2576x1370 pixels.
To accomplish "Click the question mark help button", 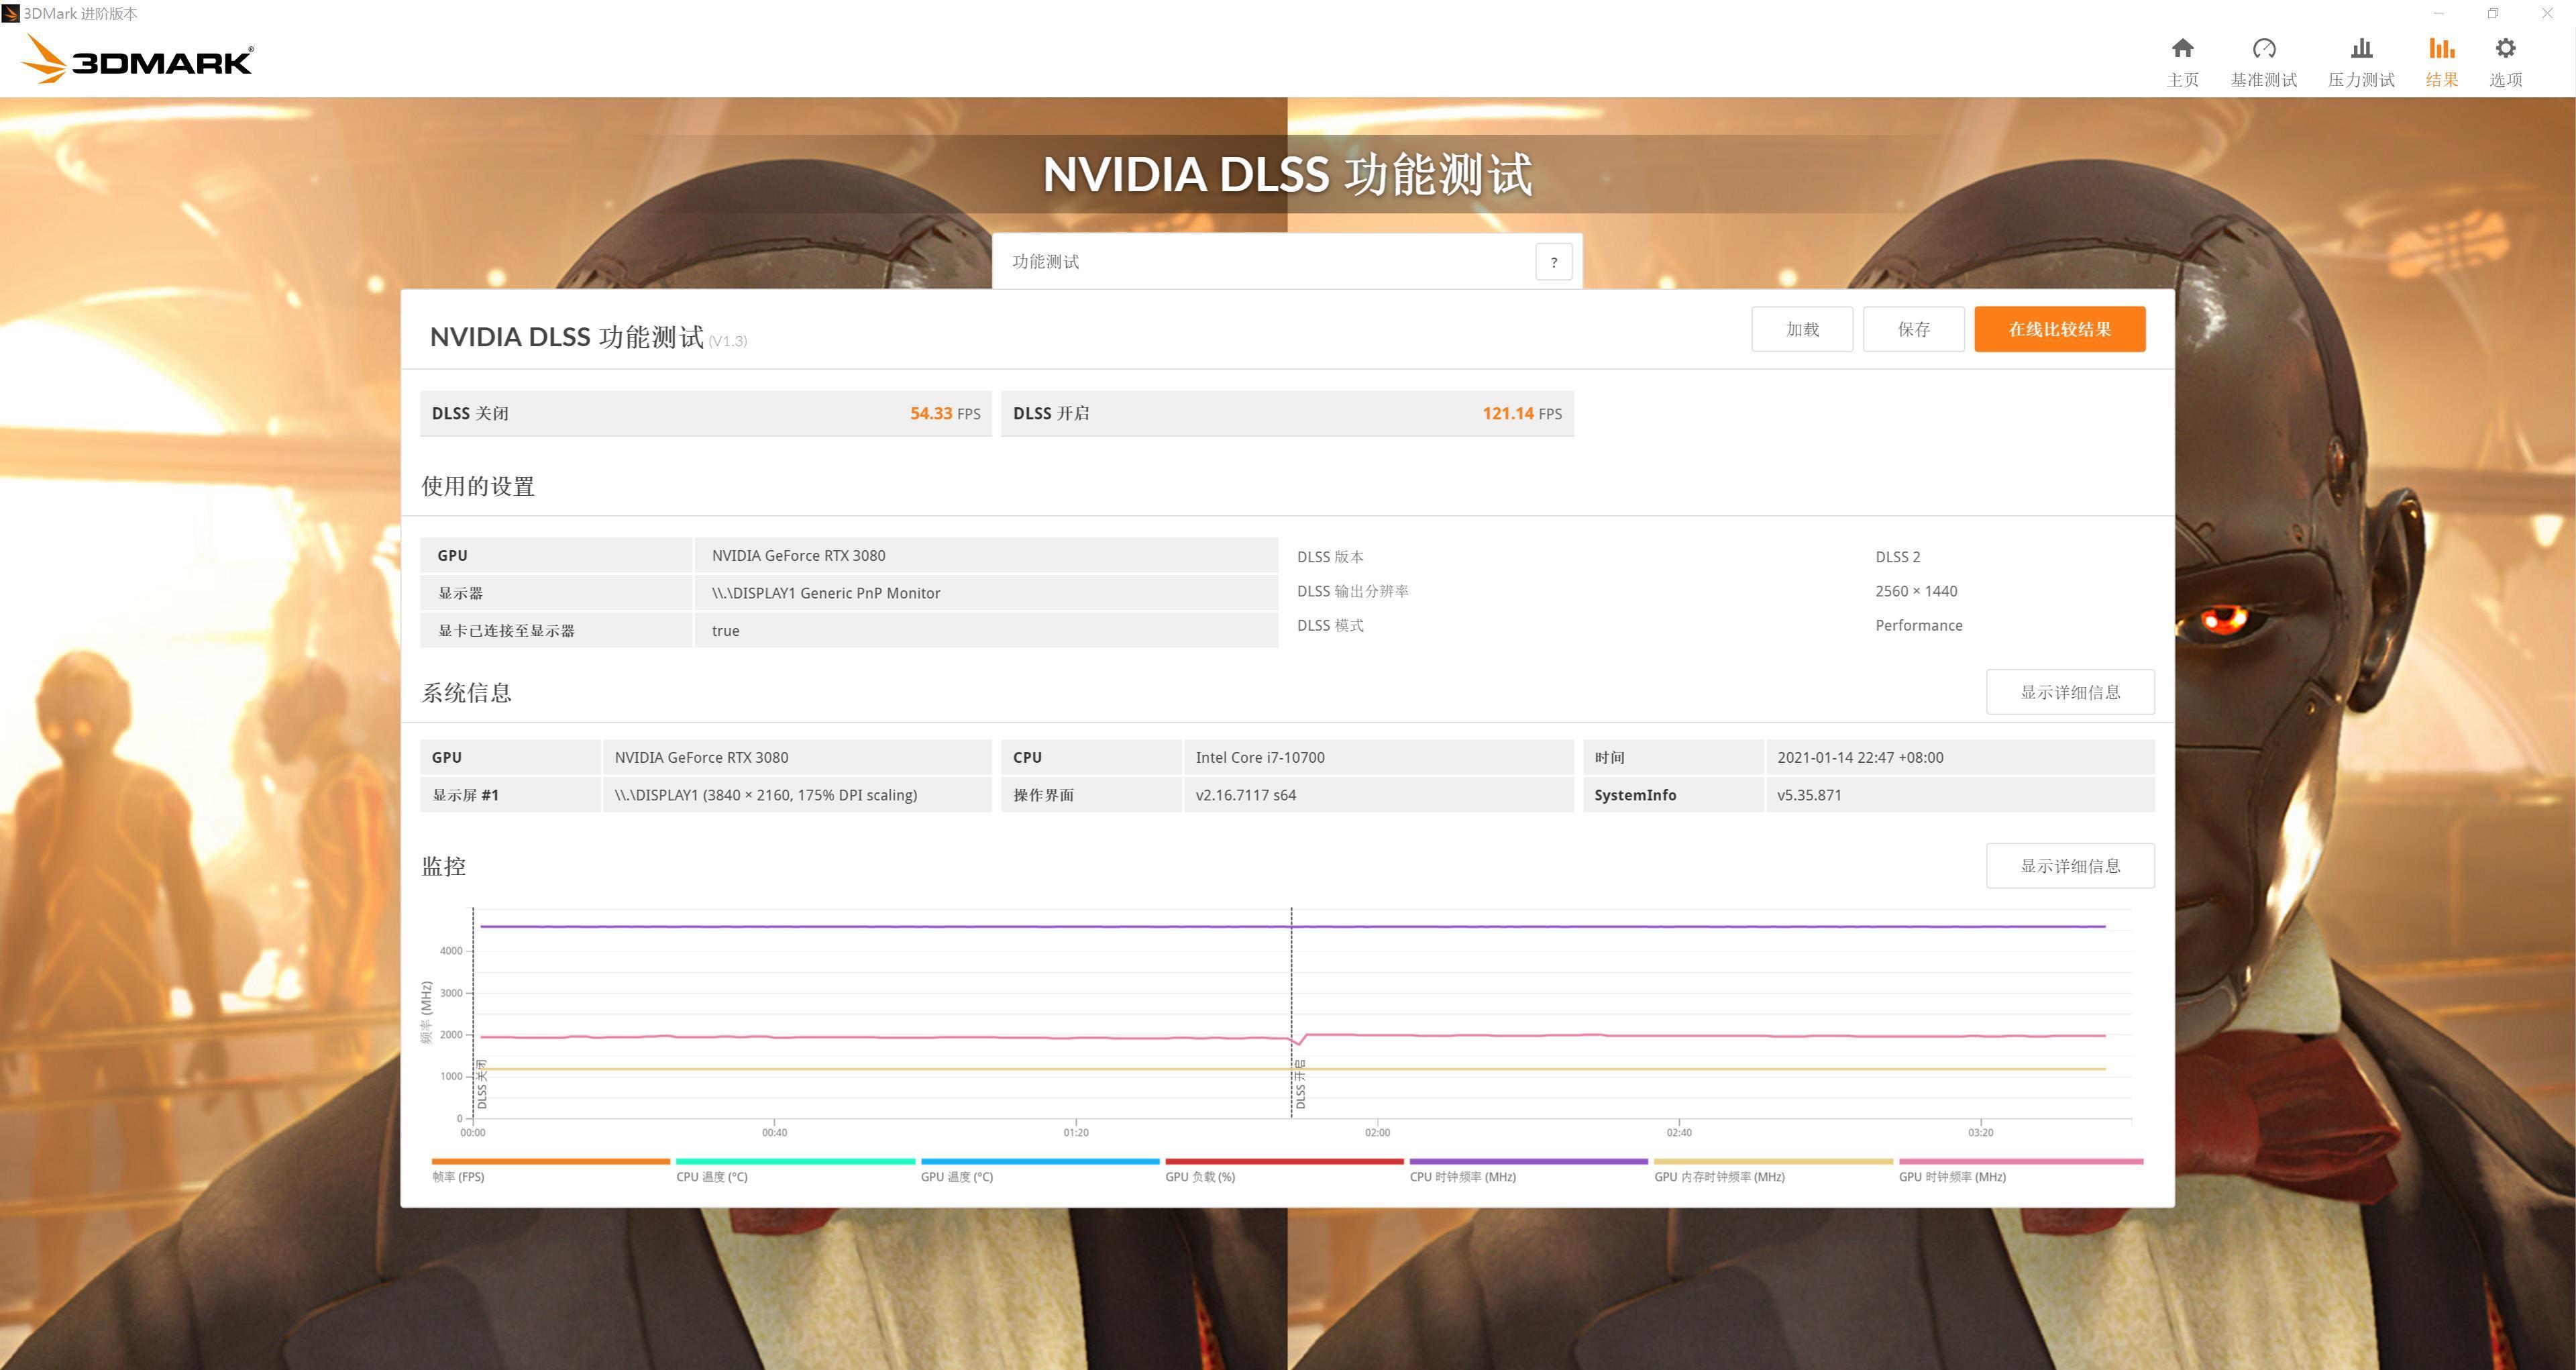I will click(1553, 262).
